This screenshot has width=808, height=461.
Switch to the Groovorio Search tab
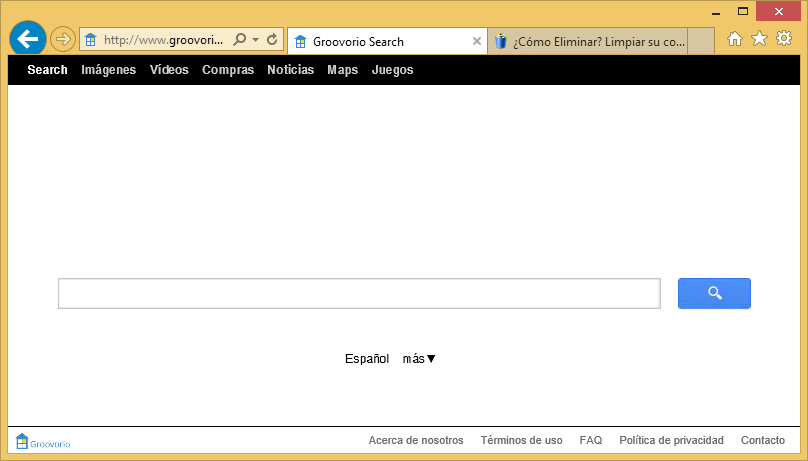386,42
